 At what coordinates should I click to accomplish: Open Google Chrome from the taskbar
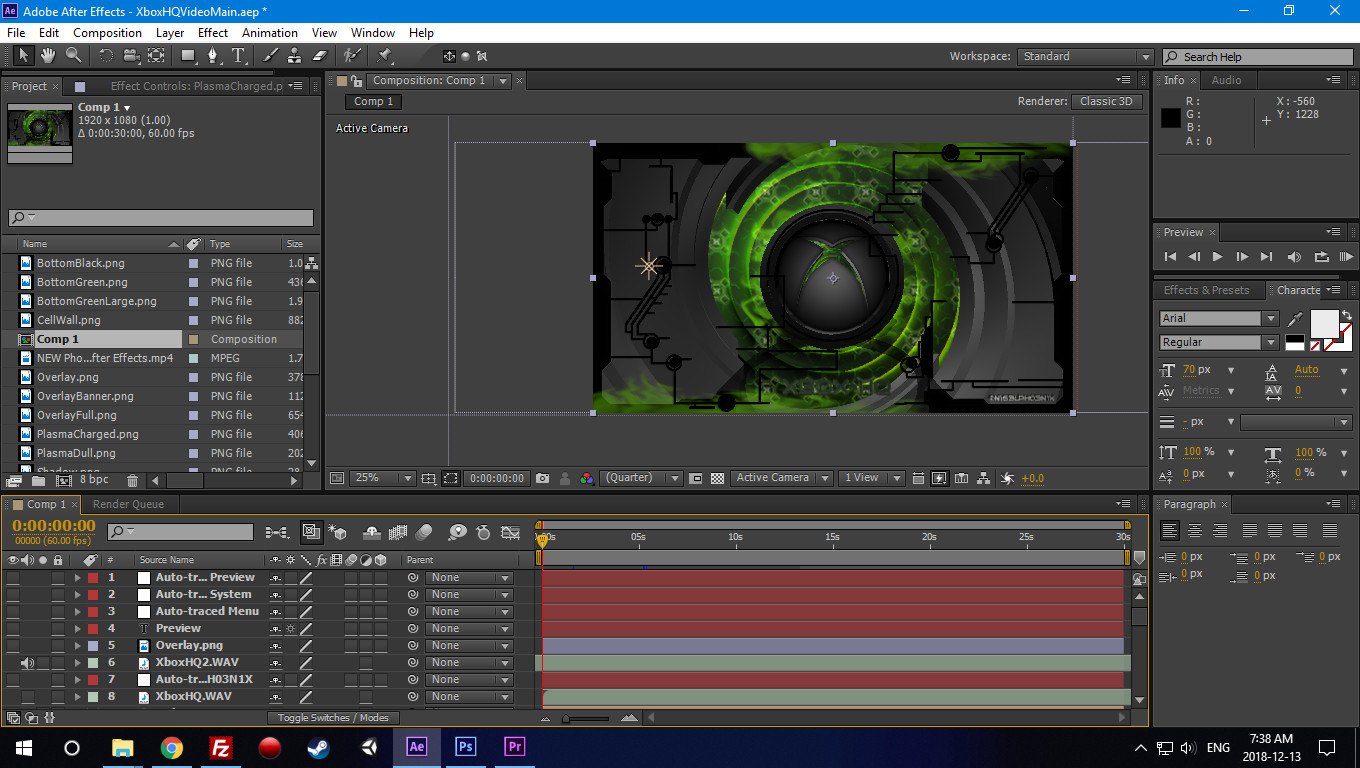(x=172, y=747)
